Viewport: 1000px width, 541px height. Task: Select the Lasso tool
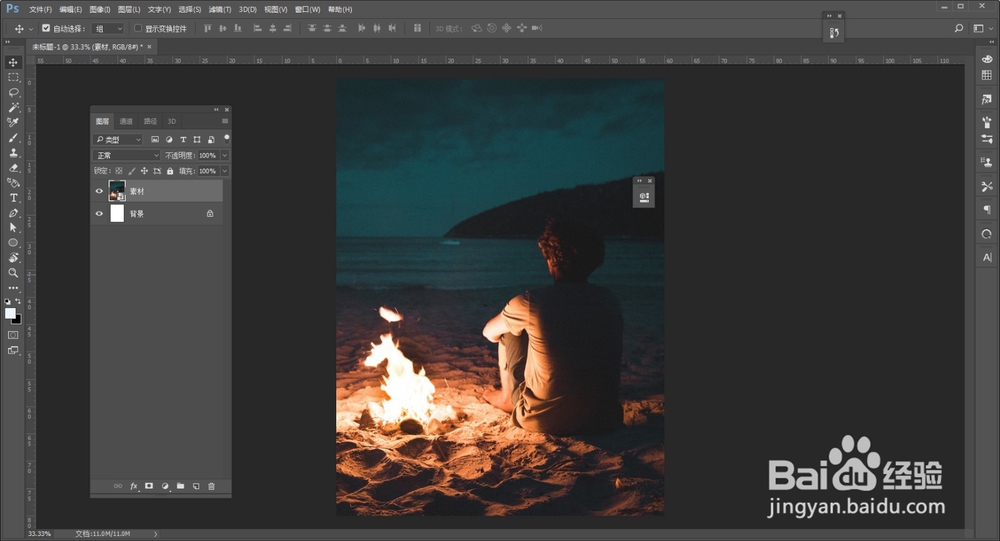click(13, 93)
